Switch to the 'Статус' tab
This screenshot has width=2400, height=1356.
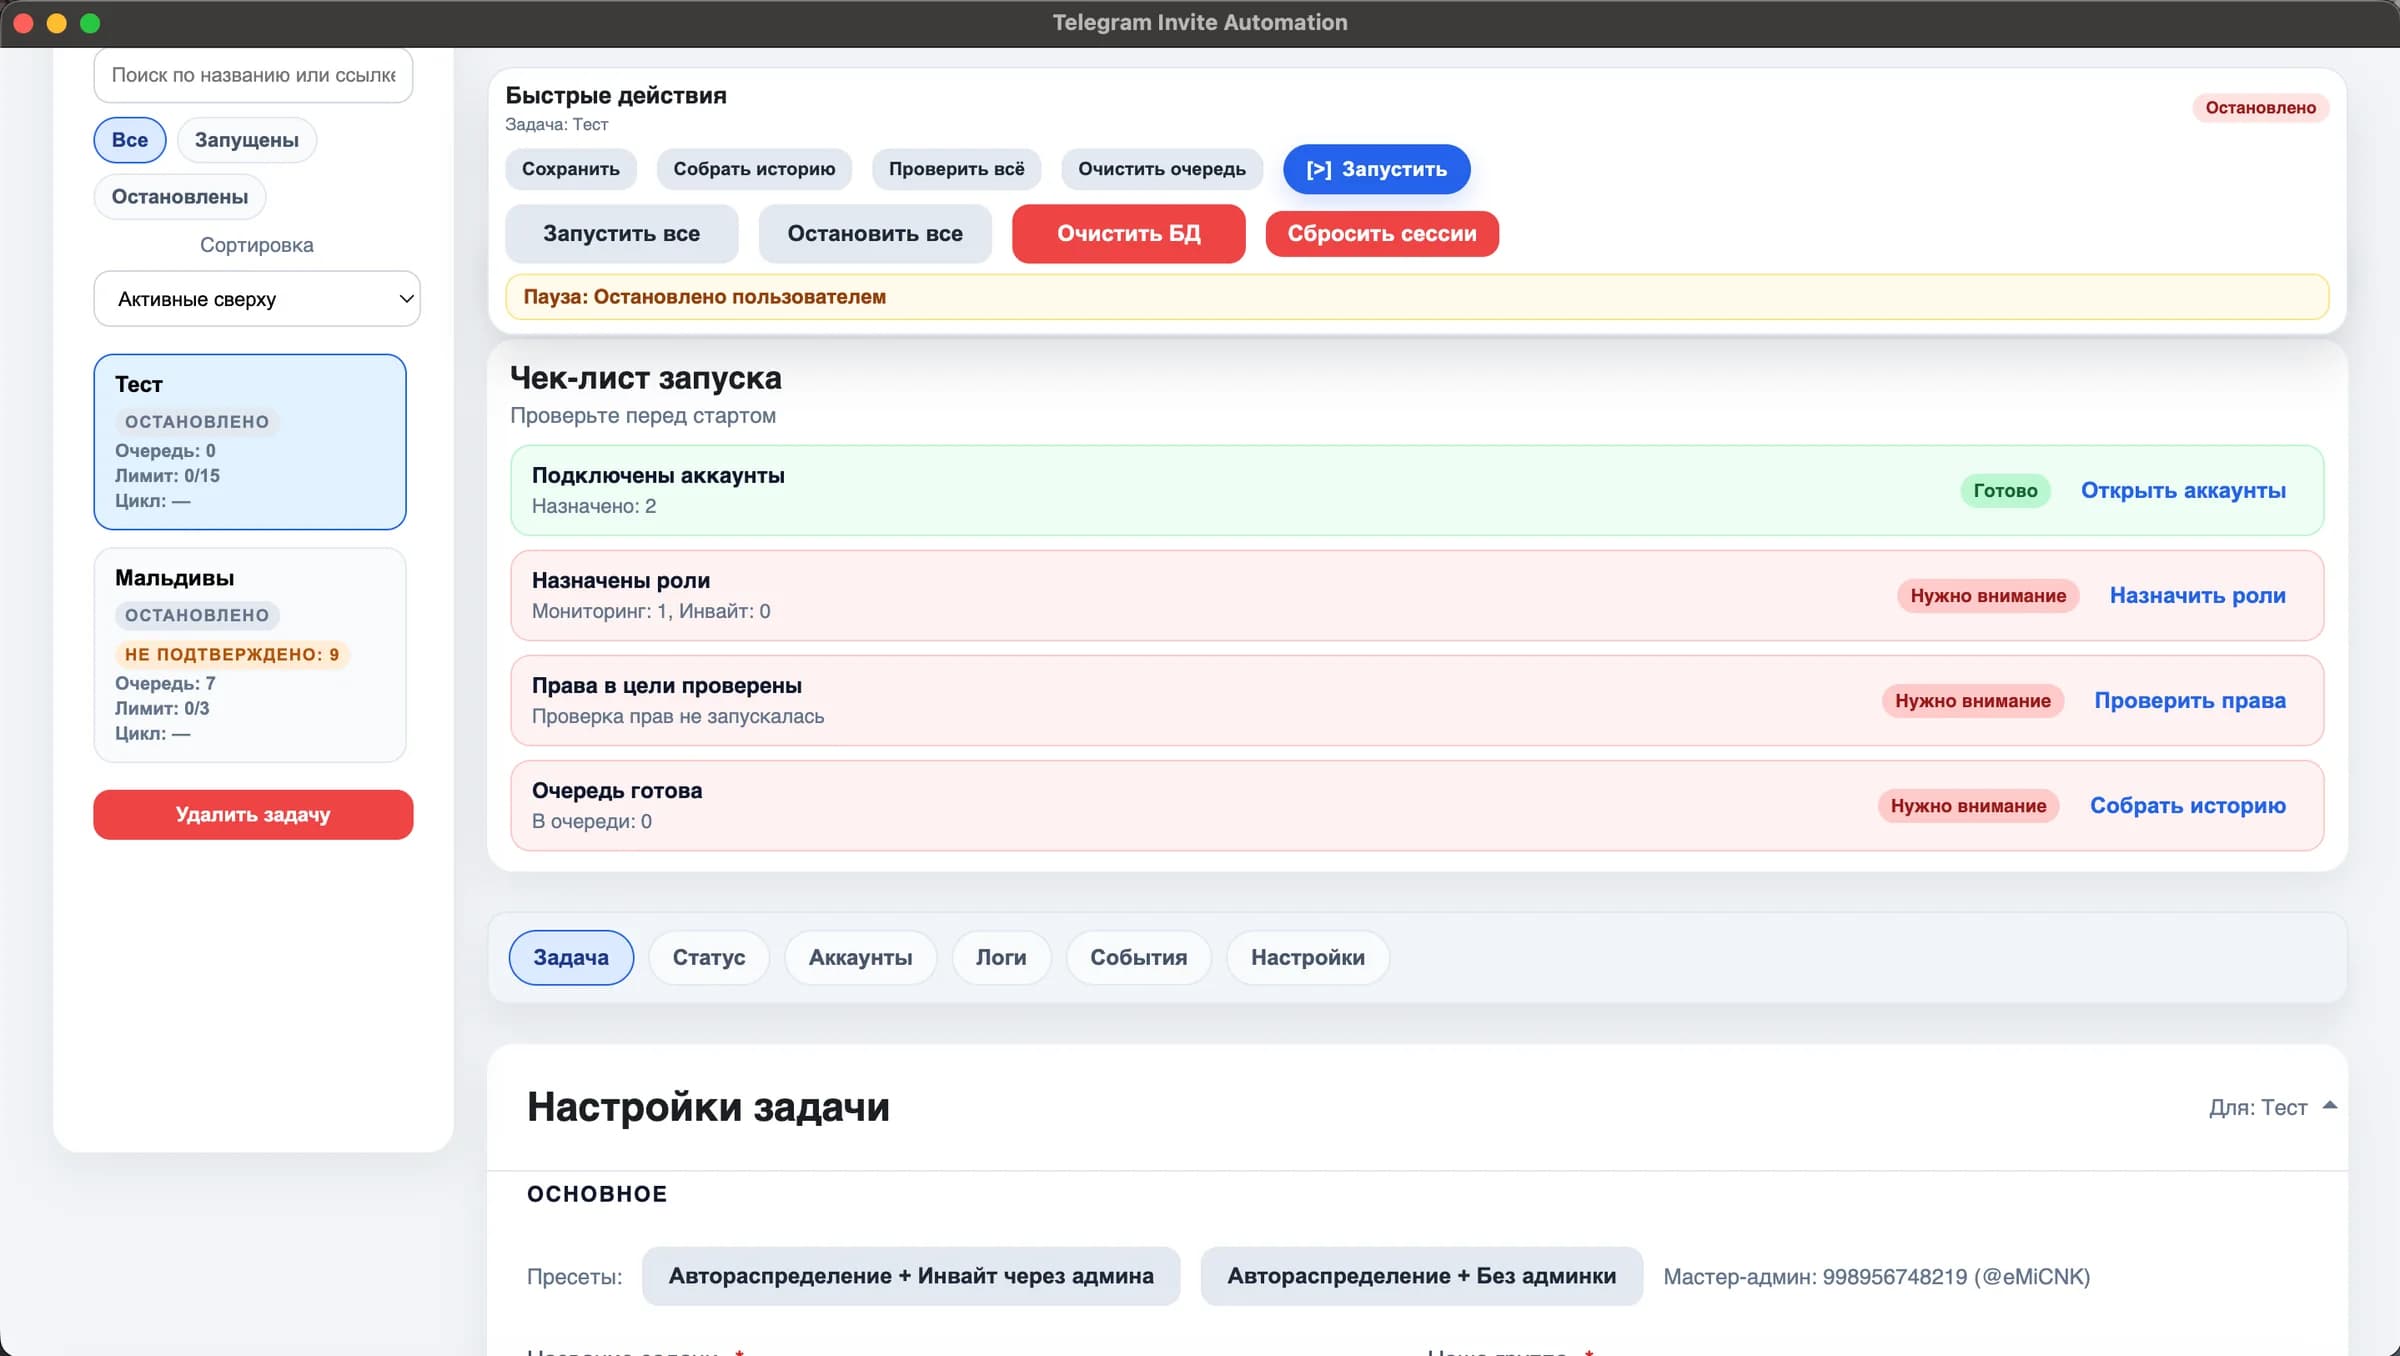[709, 958]
